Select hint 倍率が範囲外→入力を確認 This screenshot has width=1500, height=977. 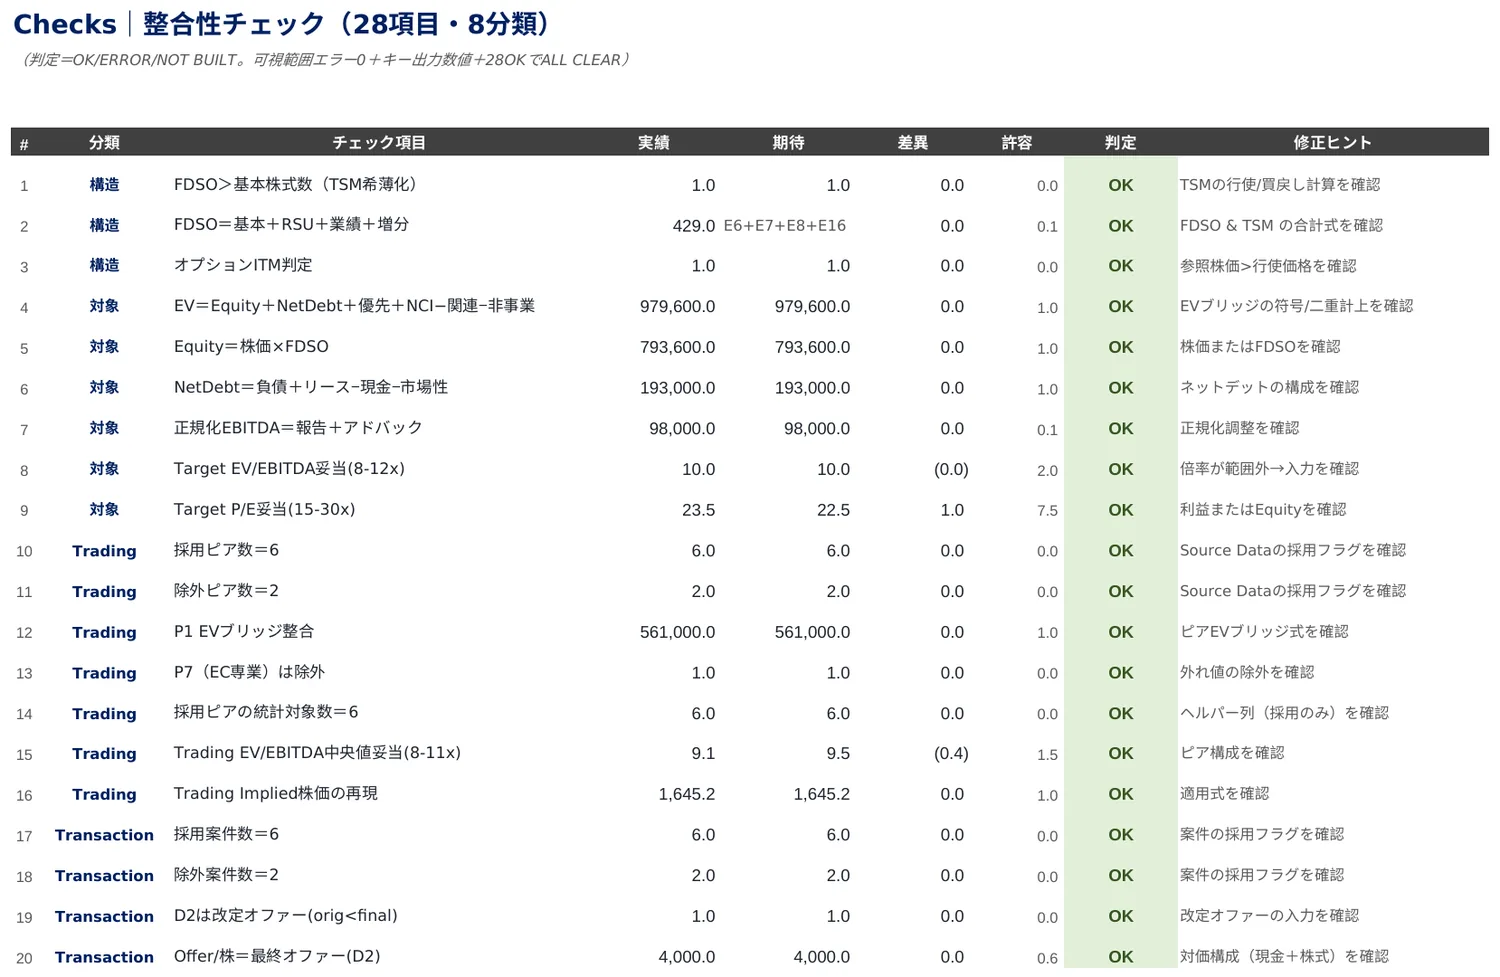point(1269,469)
